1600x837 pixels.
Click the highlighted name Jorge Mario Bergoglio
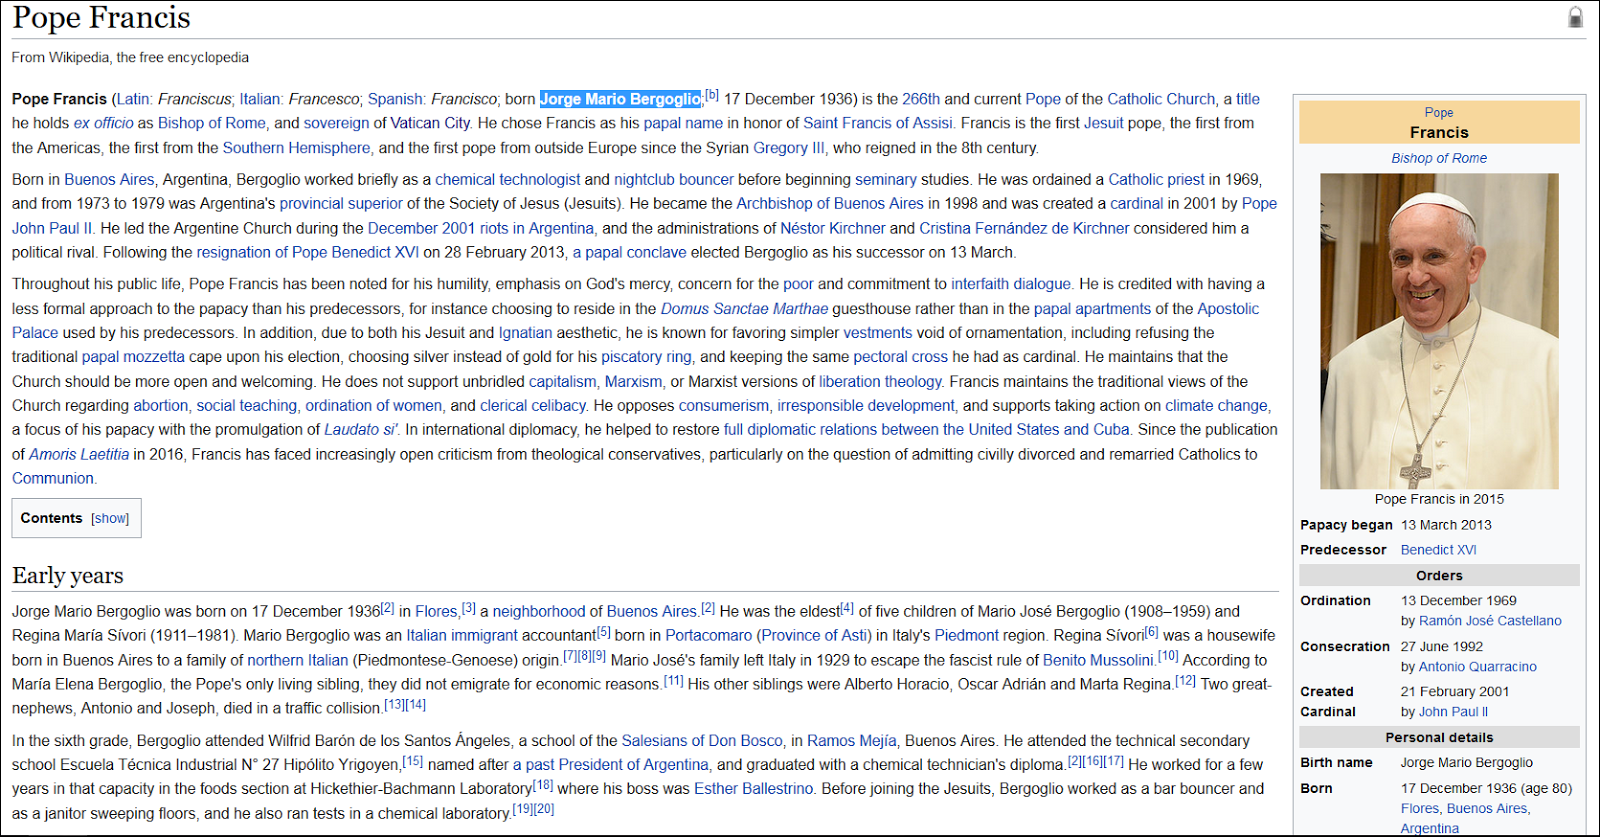tap(620, 99)
